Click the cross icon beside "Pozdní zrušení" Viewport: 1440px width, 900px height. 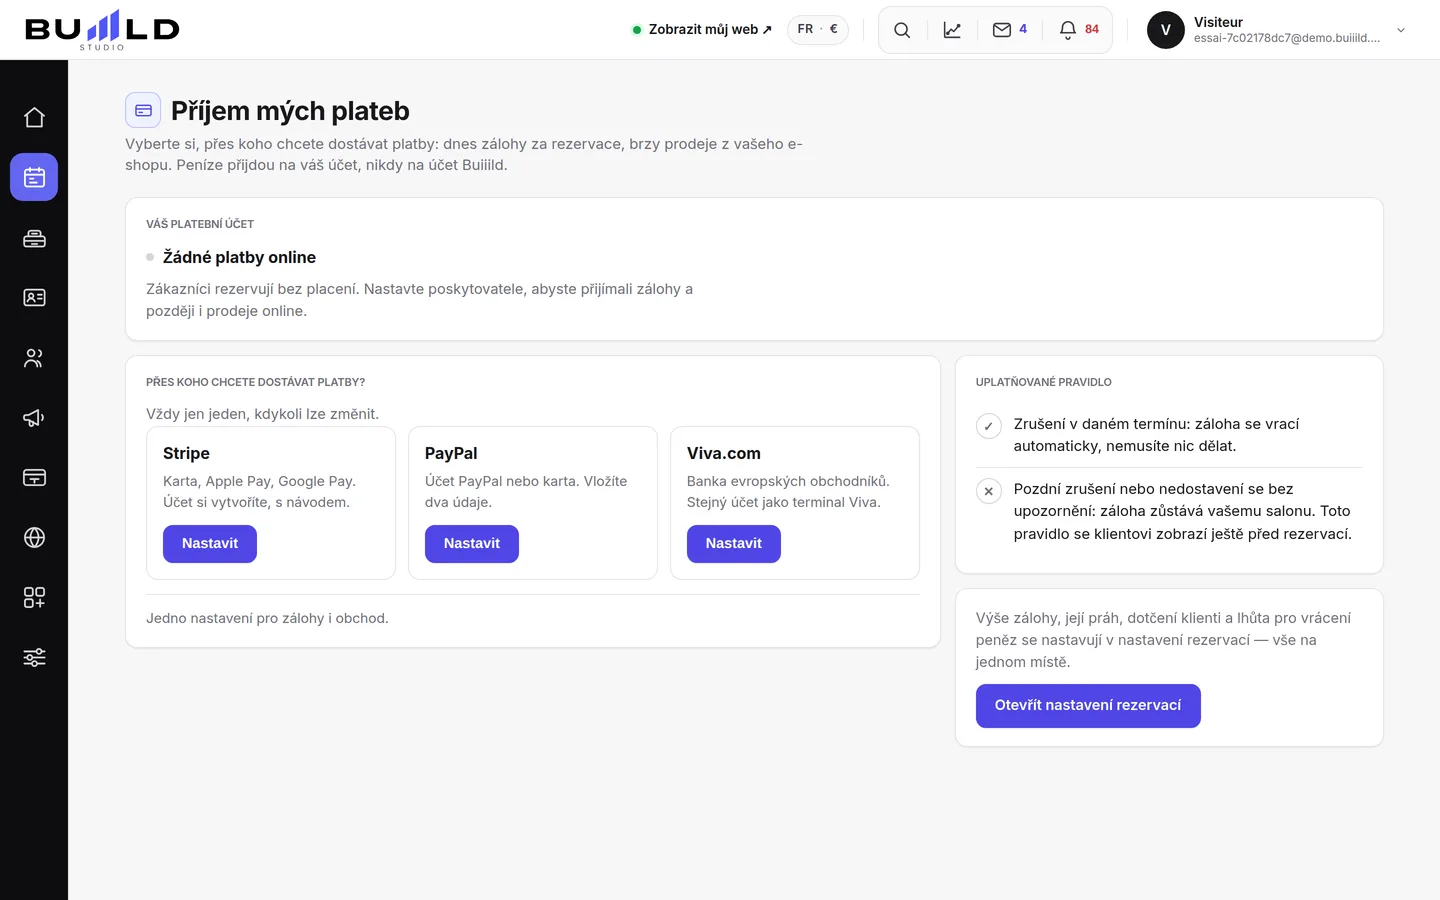click(989, 491)
